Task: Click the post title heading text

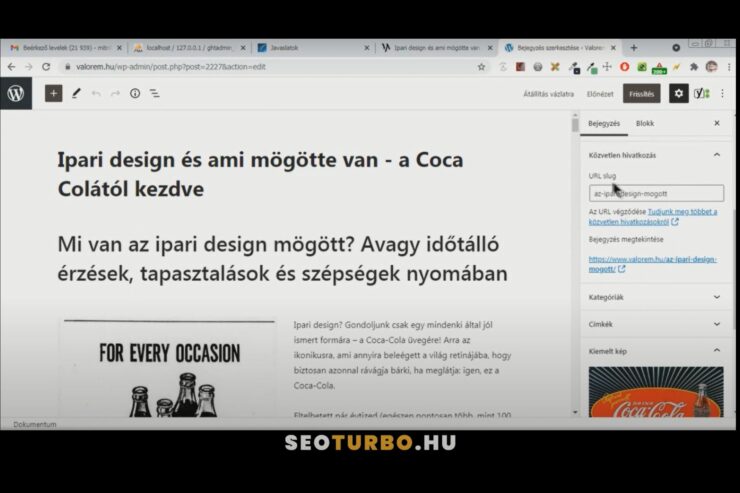Action: point(261,174)
